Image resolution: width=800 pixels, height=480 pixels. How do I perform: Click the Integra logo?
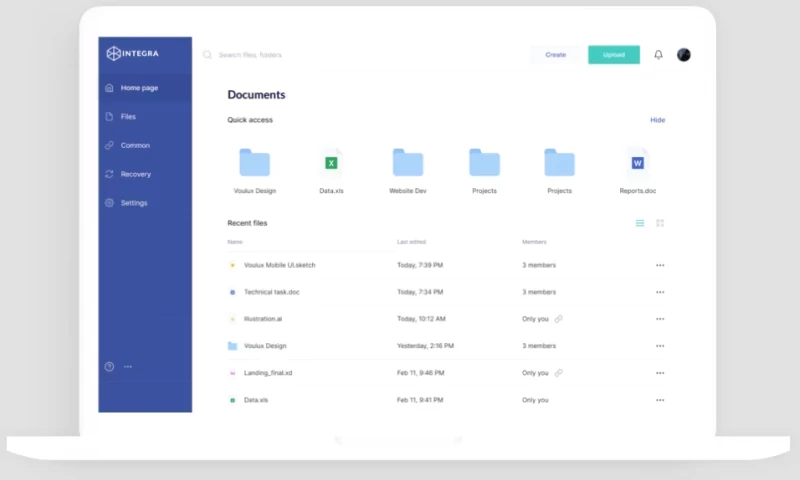[x=133, y=53]
